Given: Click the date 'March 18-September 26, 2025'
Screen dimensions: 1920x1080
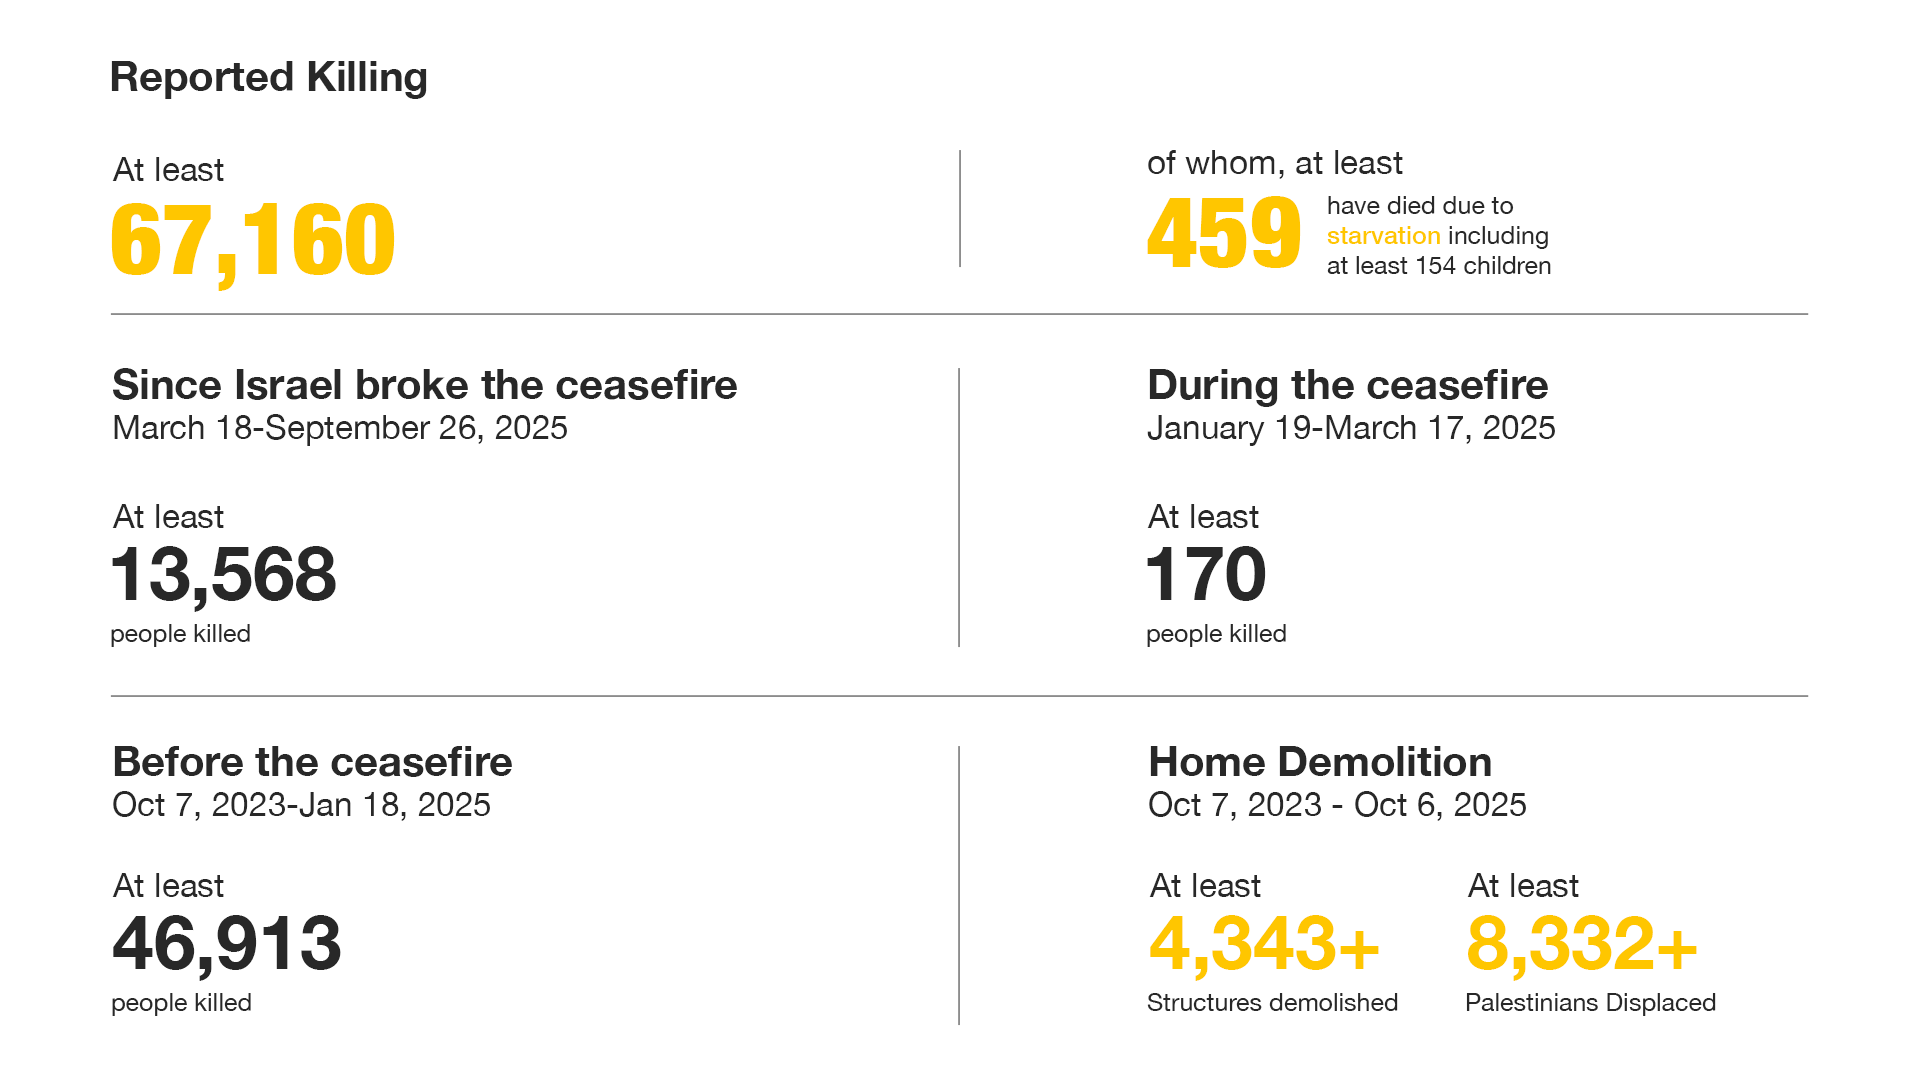Looking at the screenshot, I should tap(339, 428).
